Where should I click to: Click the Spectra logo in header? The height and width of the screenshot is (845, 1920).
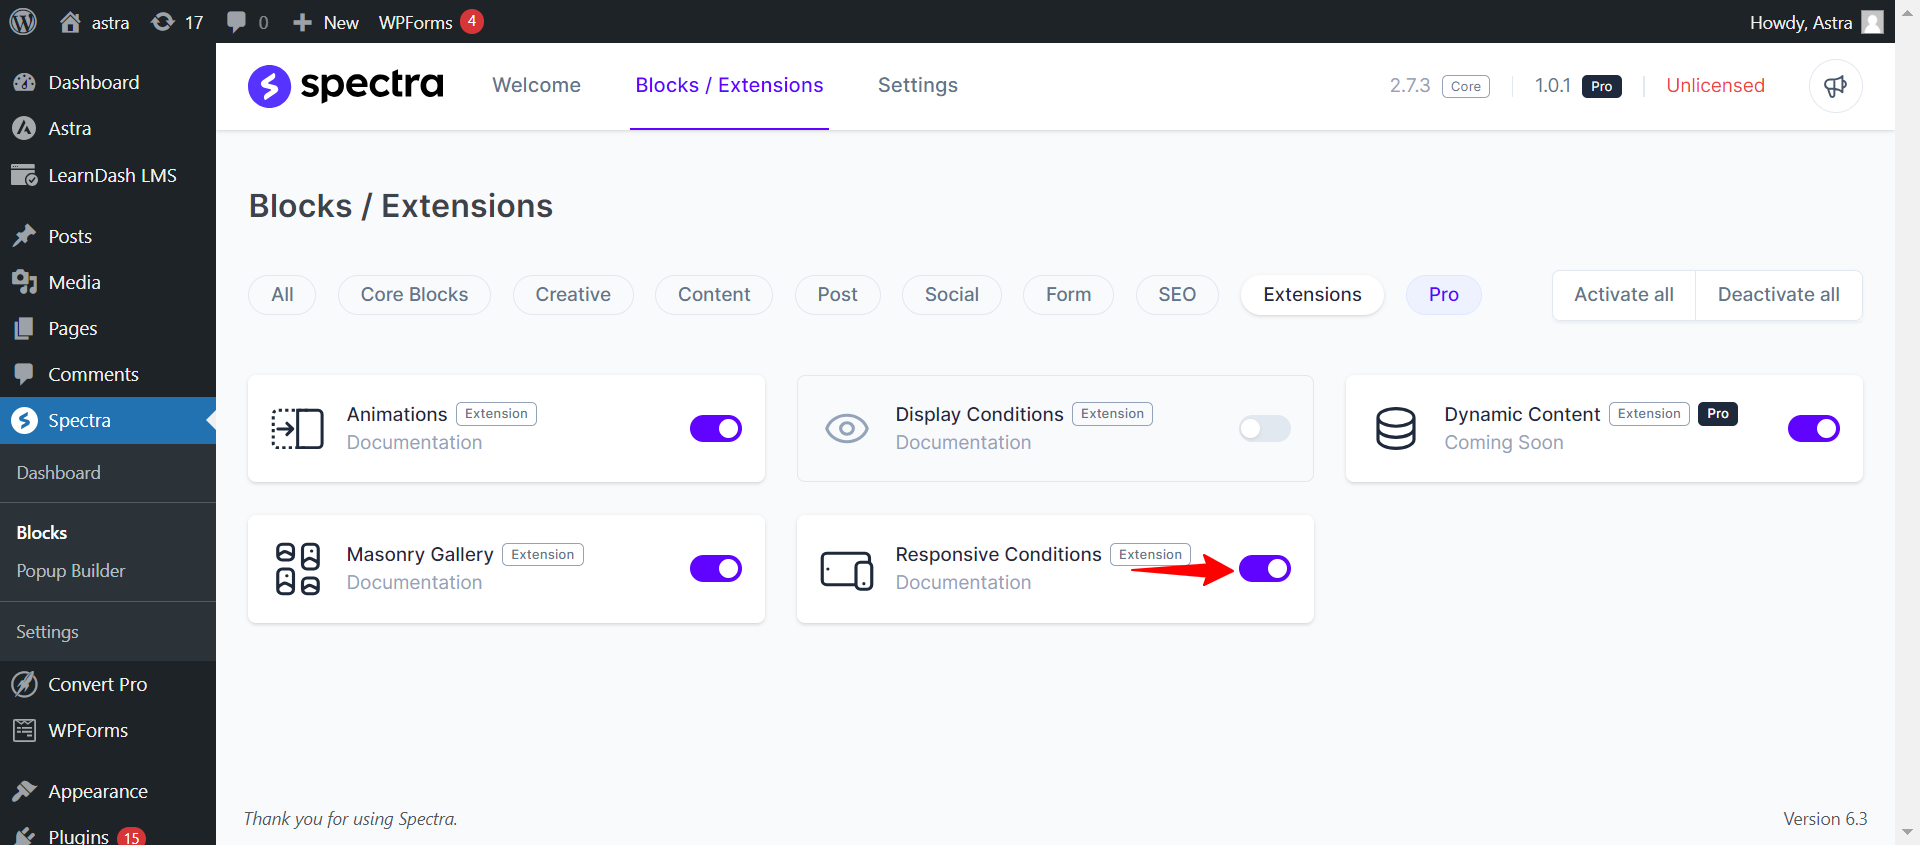click(x=346, y=86)
